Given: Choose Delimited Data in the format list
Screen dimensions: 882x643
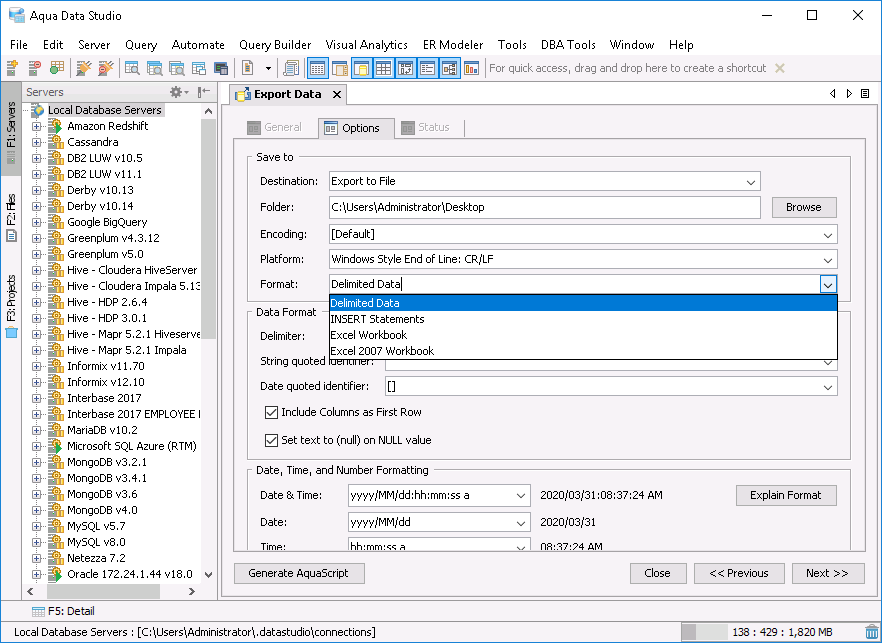Looking at the screenshot, I should pos(583,303).
